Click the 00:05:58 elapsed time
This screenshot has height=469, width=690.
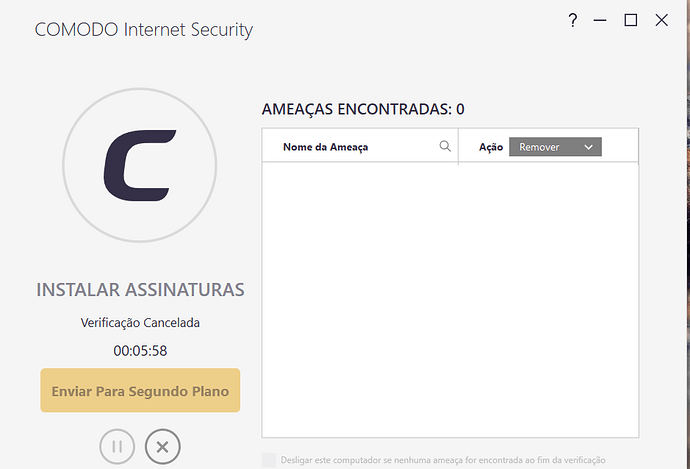click(x=140, y=351)
